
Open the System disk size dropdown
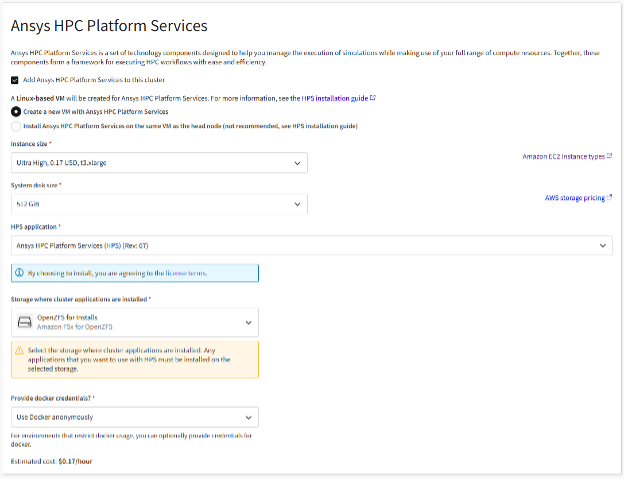pos(159,204)
